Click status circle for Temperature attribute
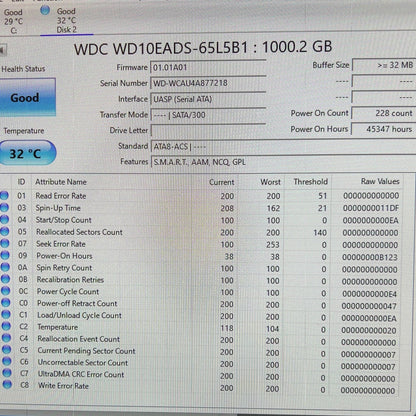 (6, 326)
